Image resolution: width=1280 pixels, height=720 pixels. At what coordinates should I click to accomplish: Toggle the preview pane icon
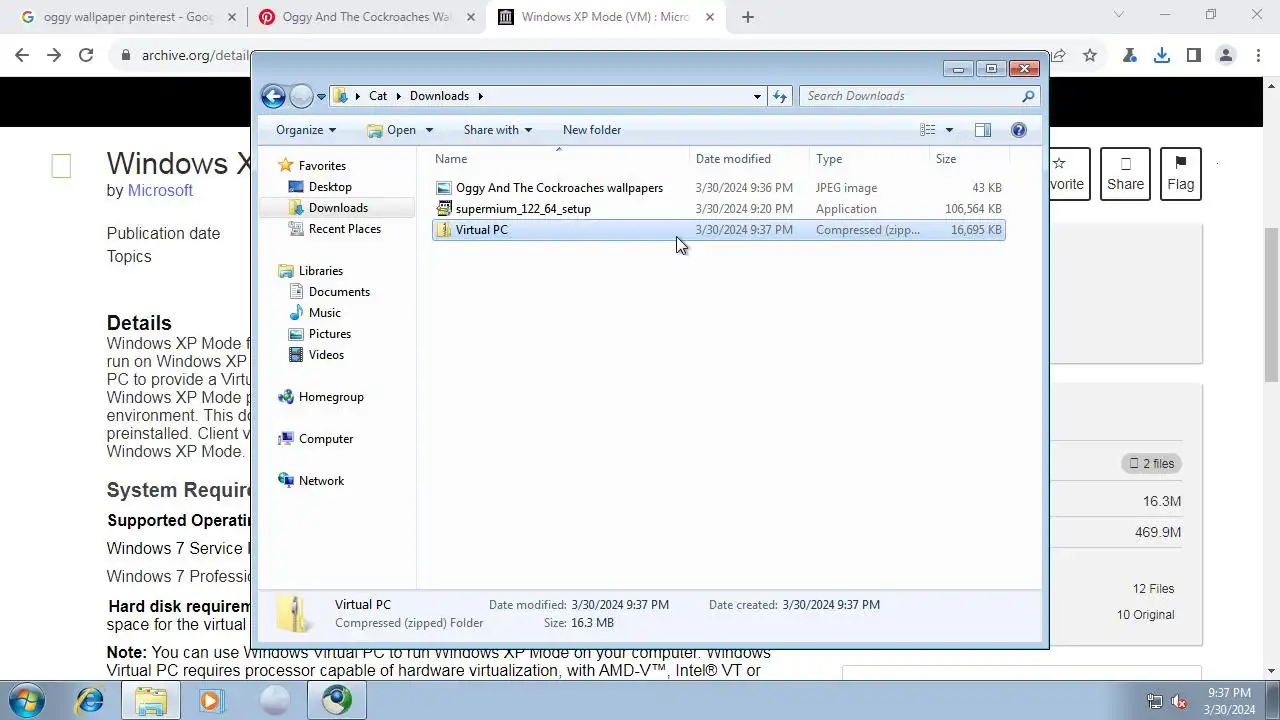(x=983, y=130)
